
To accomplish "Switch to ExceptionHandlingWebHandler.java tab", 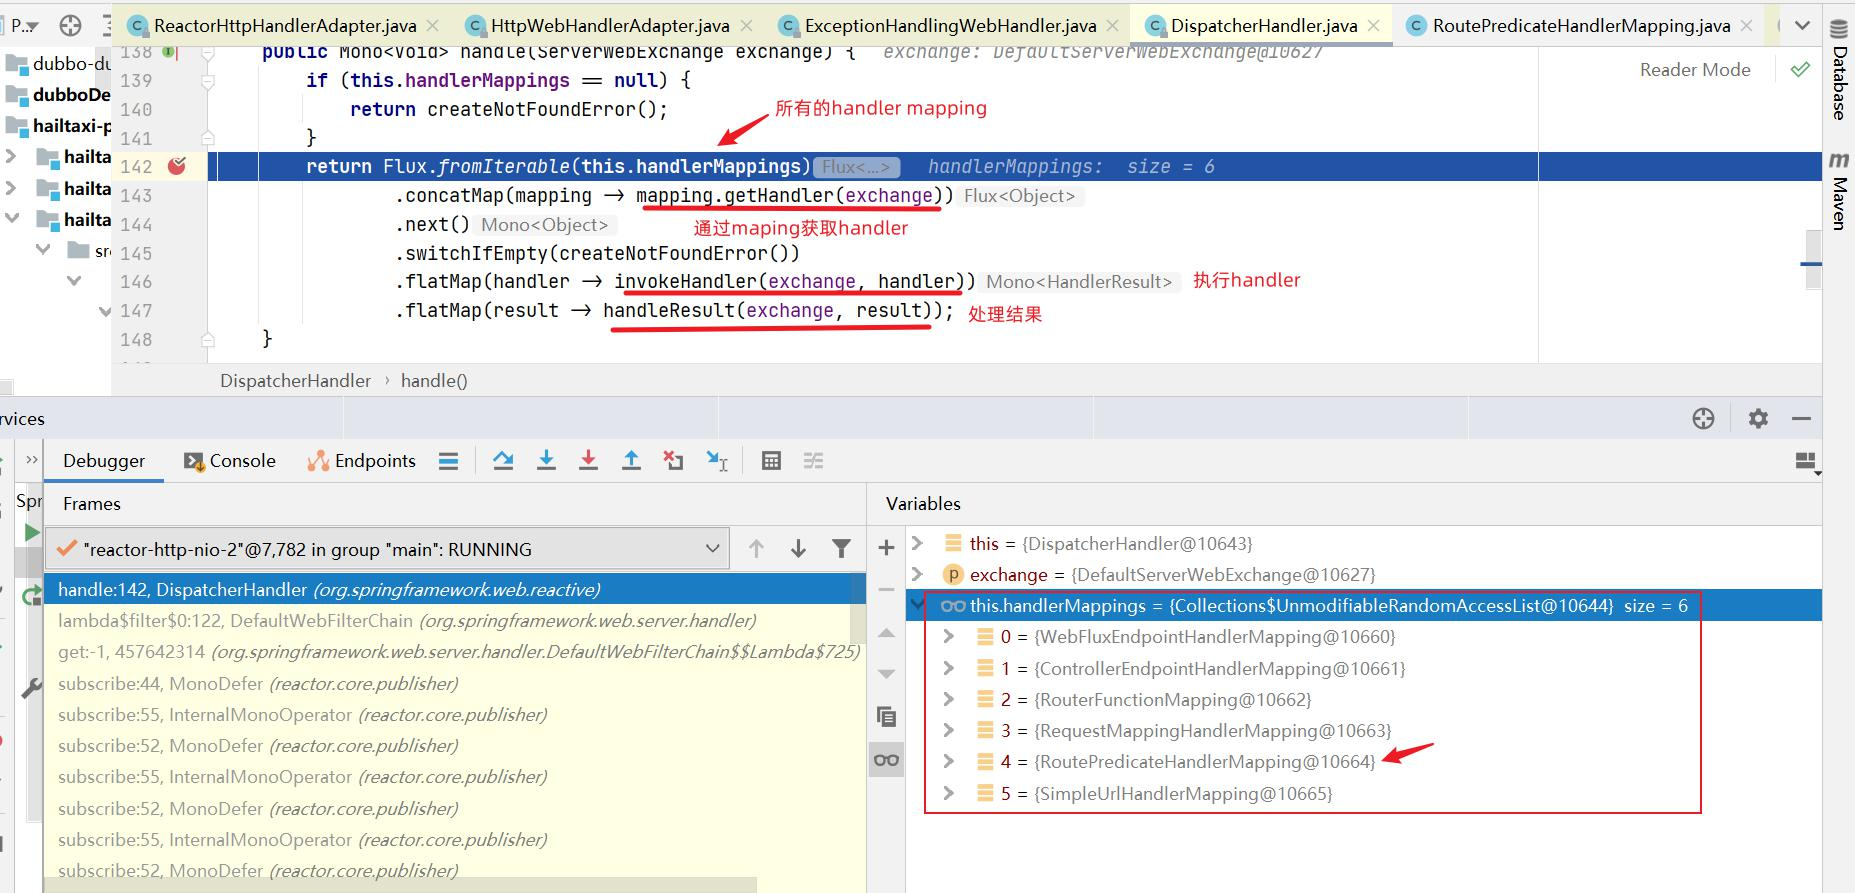I will click(949, 26).
